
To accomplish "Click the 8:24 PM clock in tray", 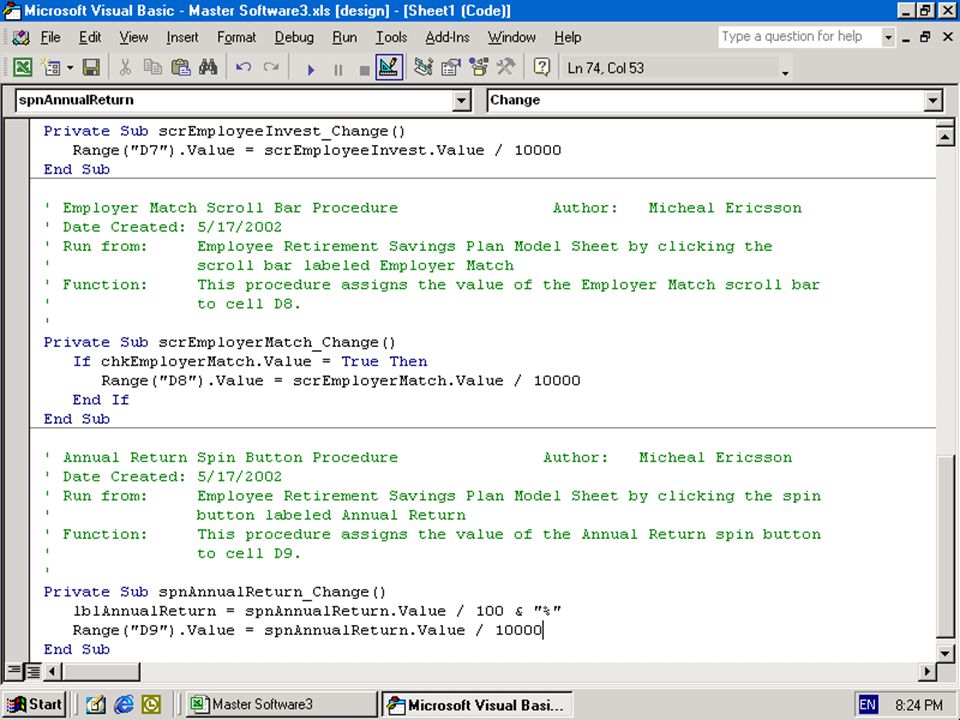I will click(x=918, y=705).
